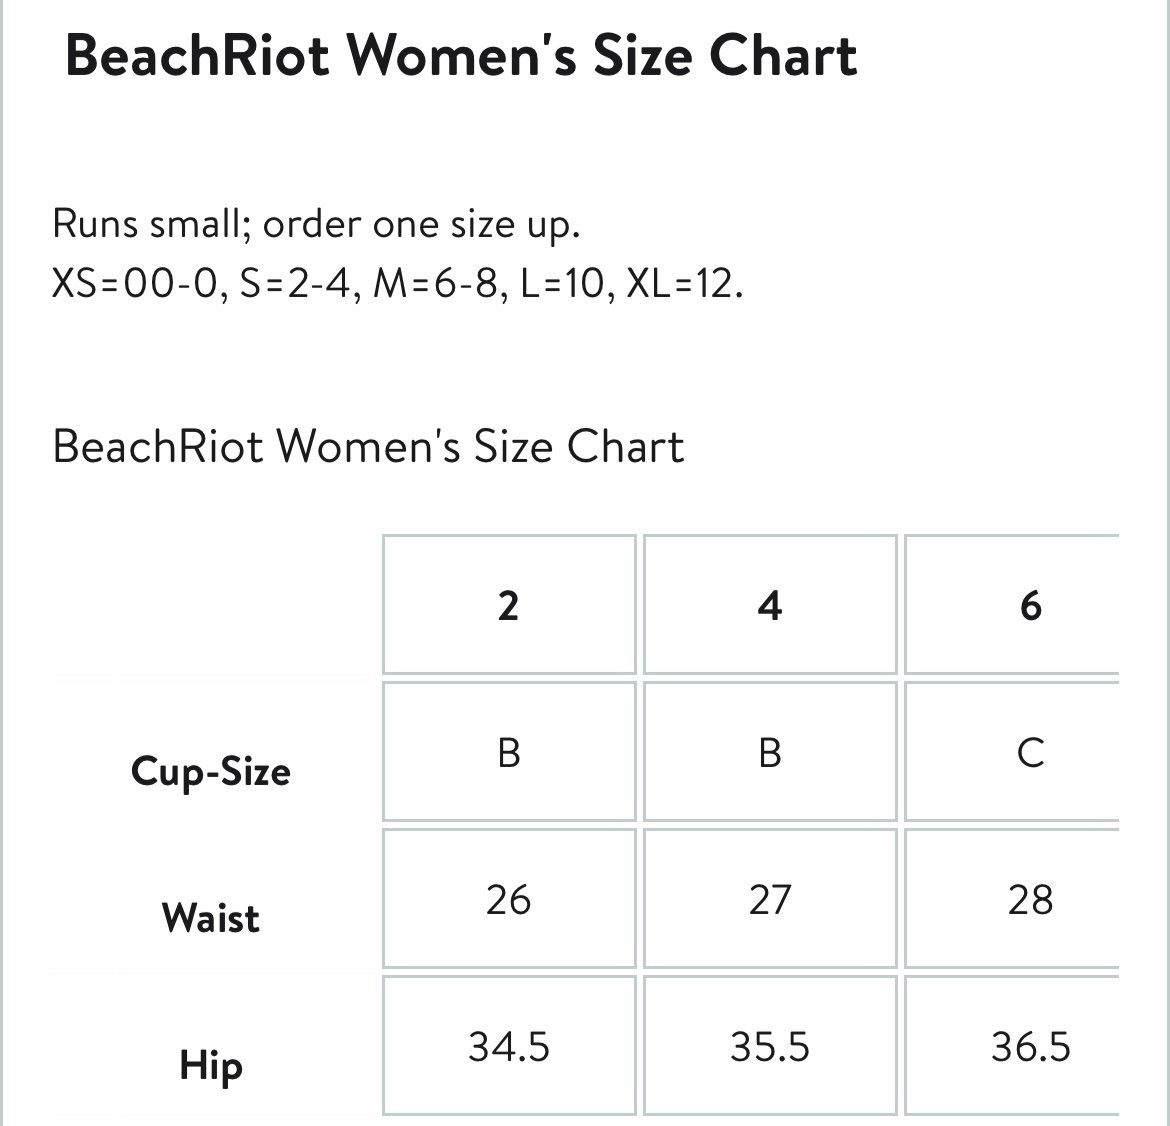
Task: Select the size 2 column header
Action: (x=509, y=604)
